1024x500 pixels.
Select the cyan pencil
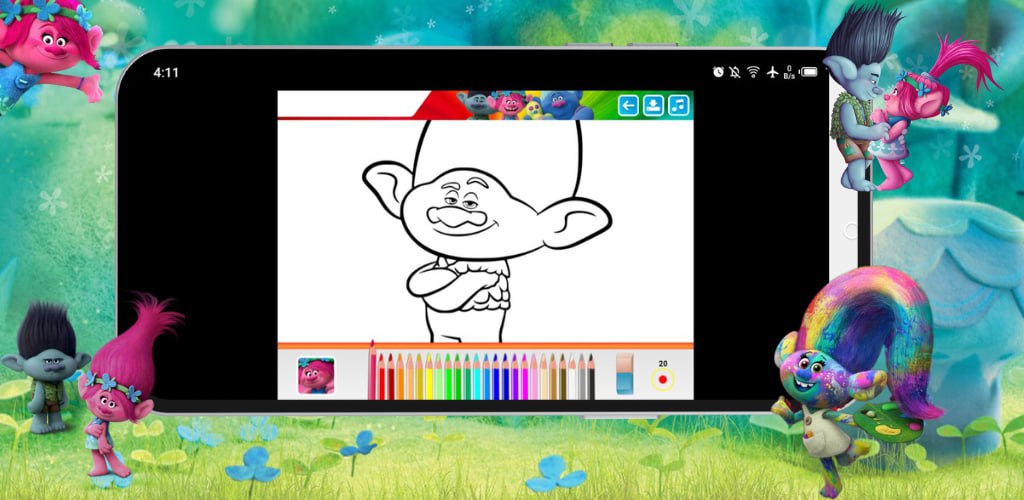click(x=477, y=377)
